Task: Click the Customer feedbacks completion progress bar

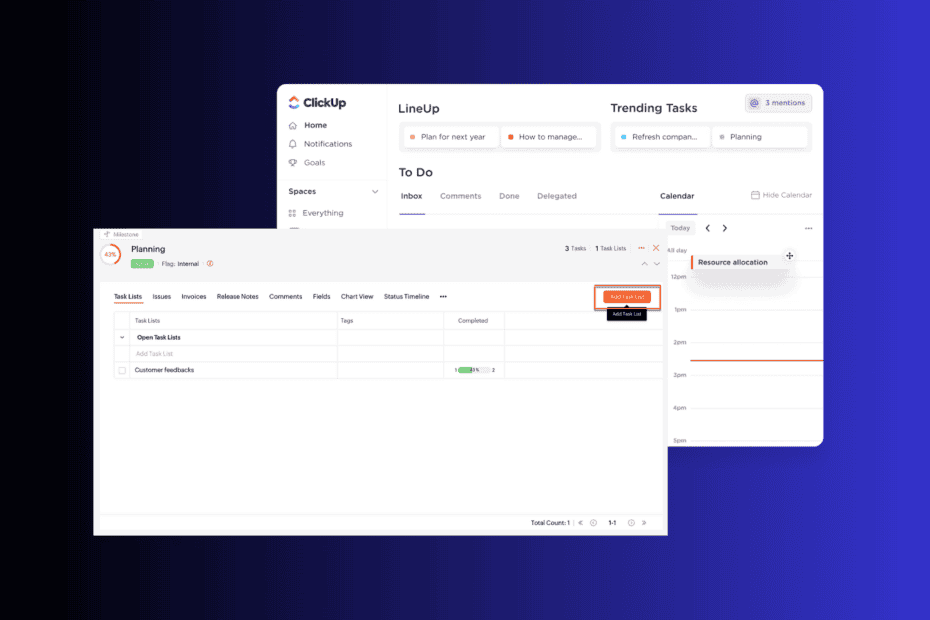Action: tap(474, 370)
